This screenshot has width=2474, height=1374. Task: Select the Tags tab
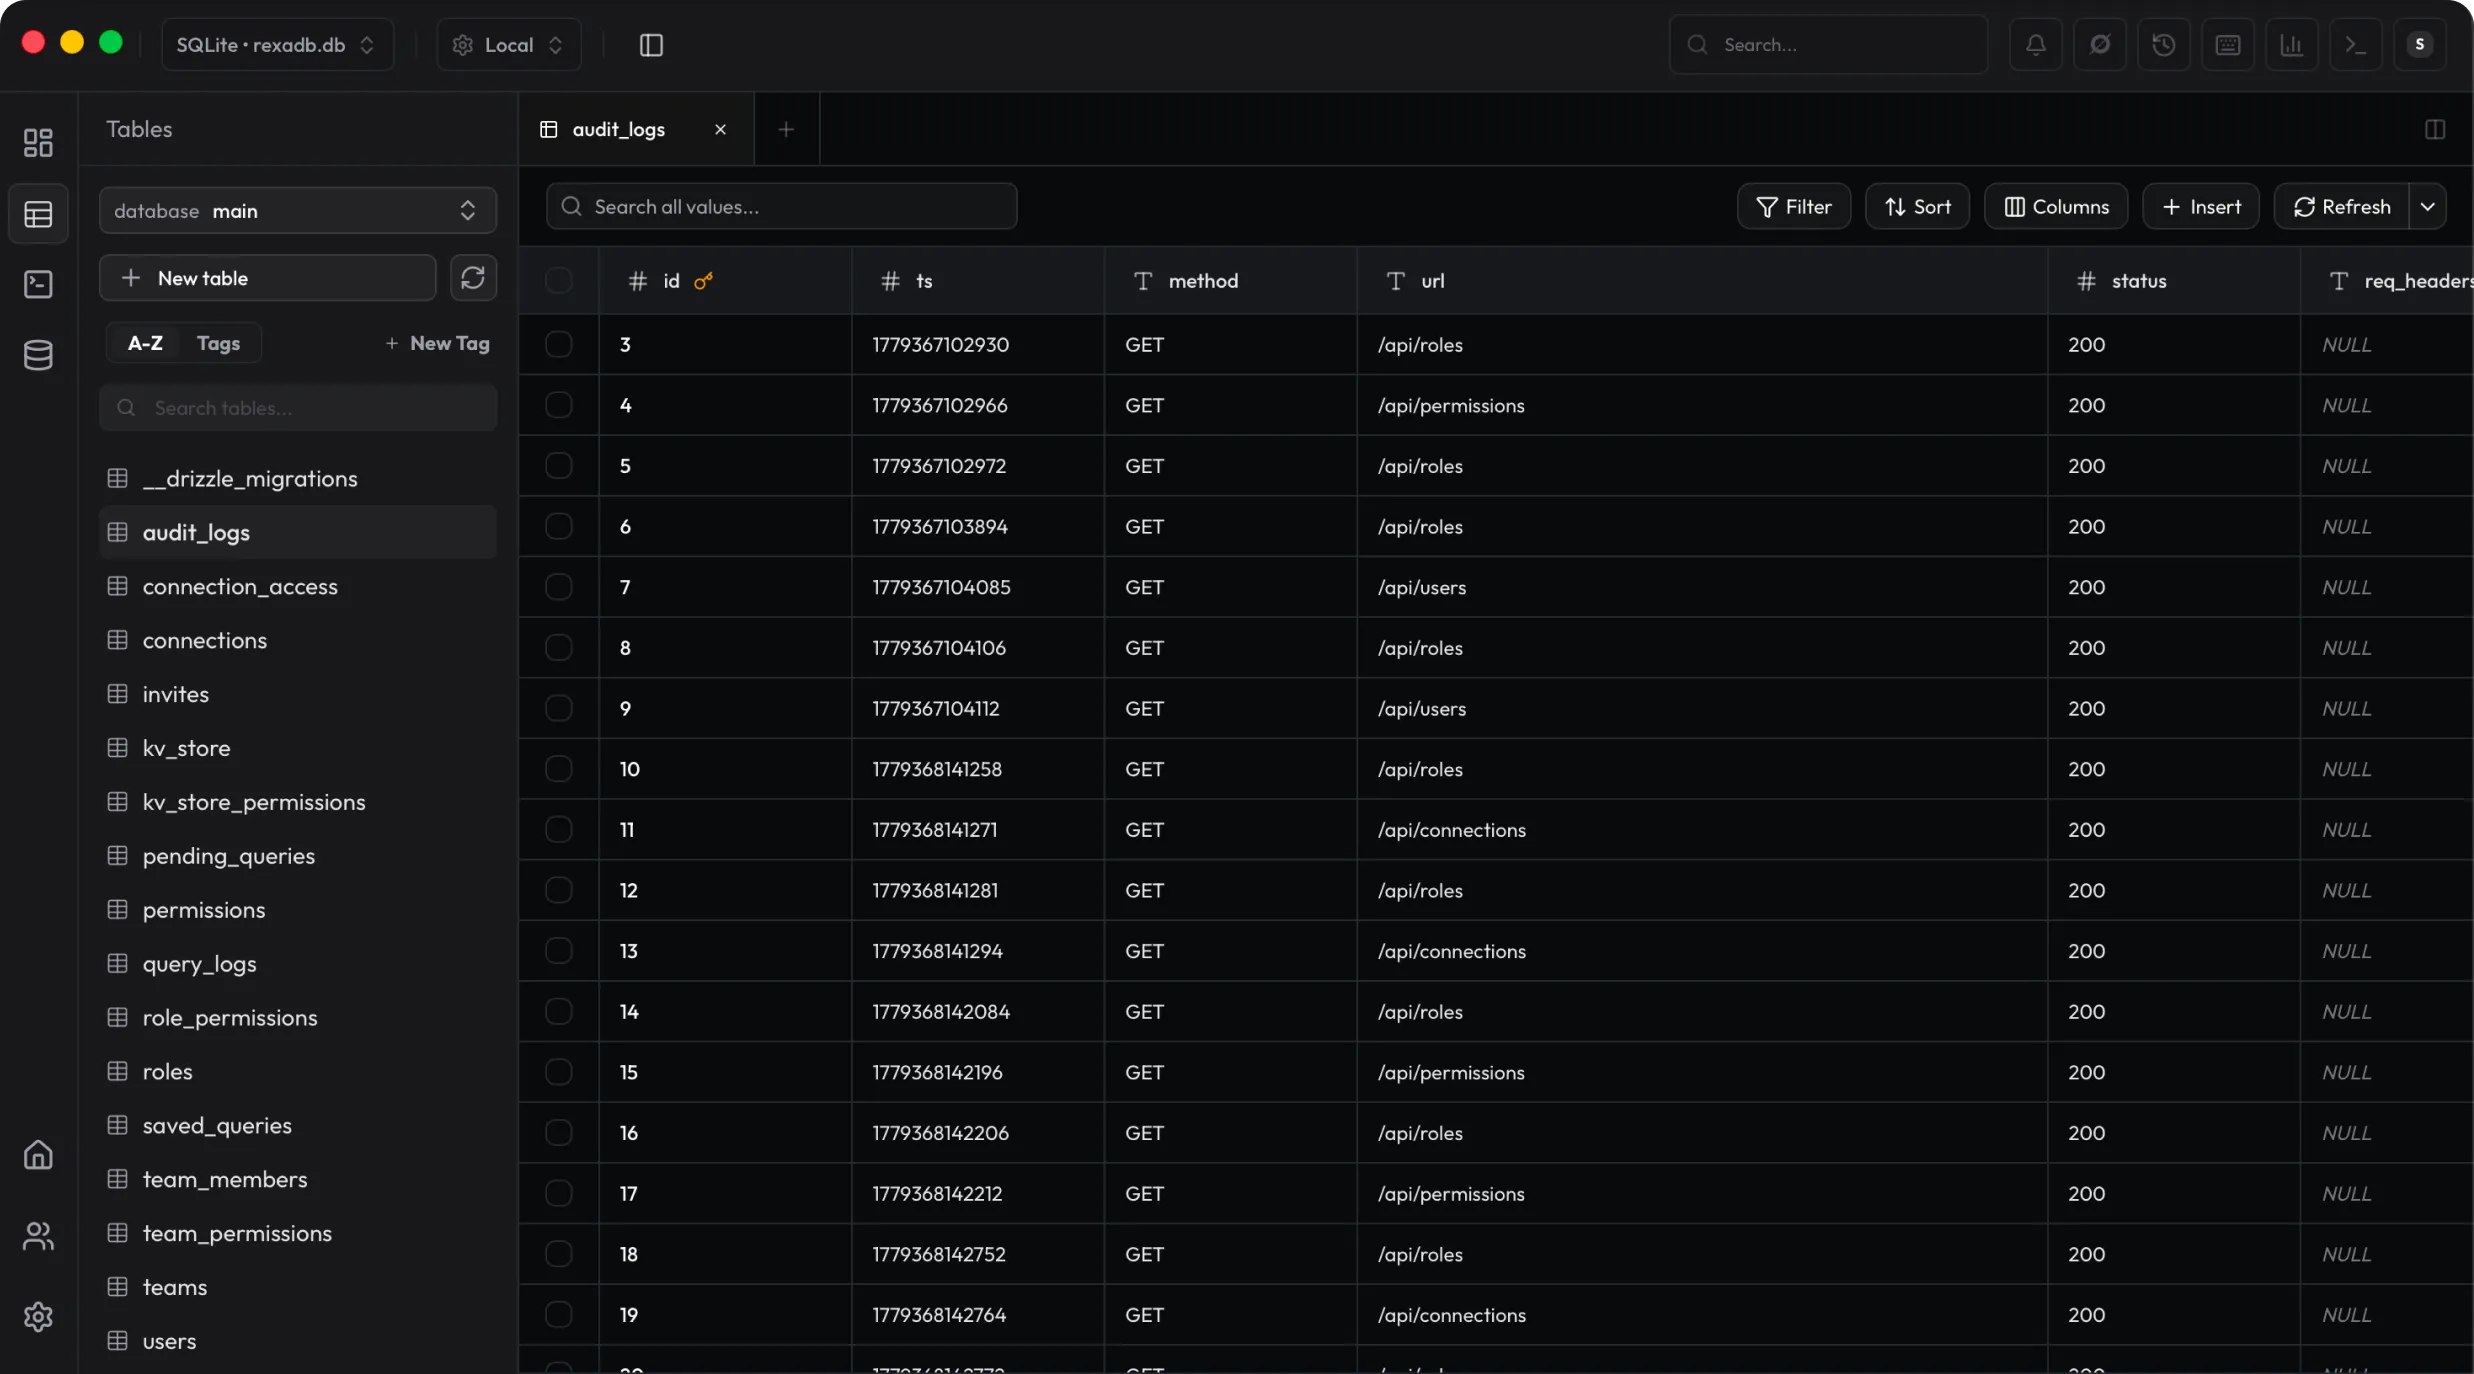(218, 343)
